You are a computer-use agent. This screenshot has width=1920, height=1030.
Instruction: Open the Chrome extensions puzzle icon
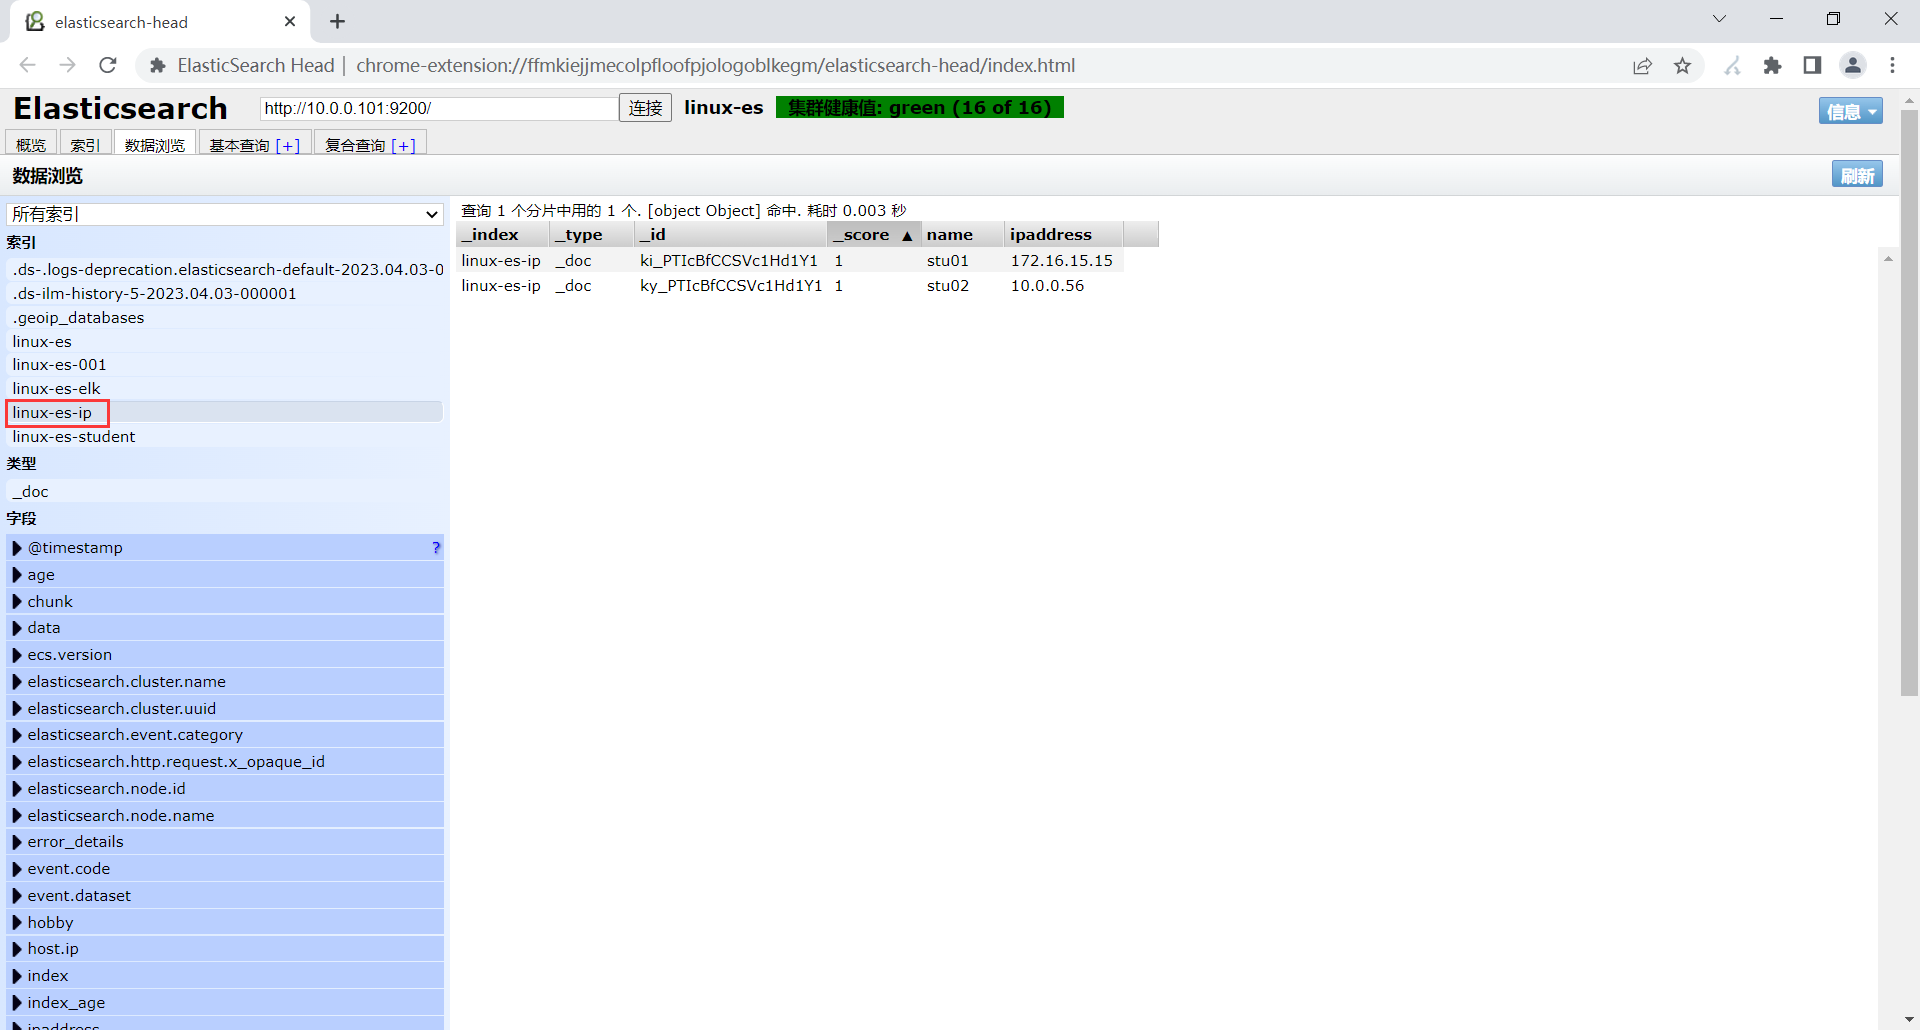[1773, 66]
